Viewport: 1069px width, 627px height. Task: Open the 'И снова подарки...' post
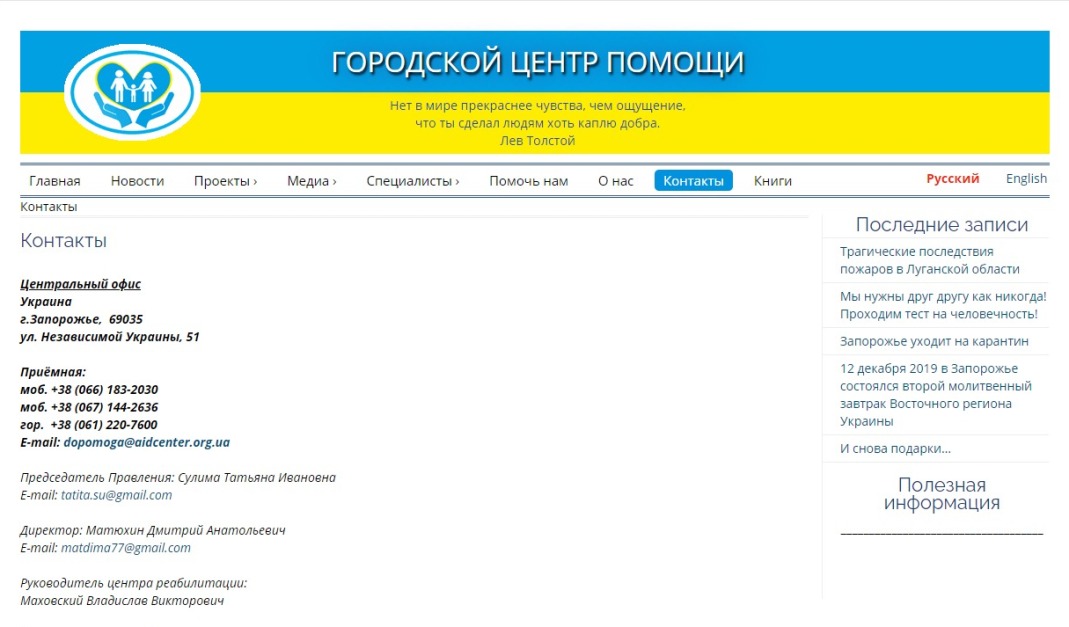click(x=895, y=449)
